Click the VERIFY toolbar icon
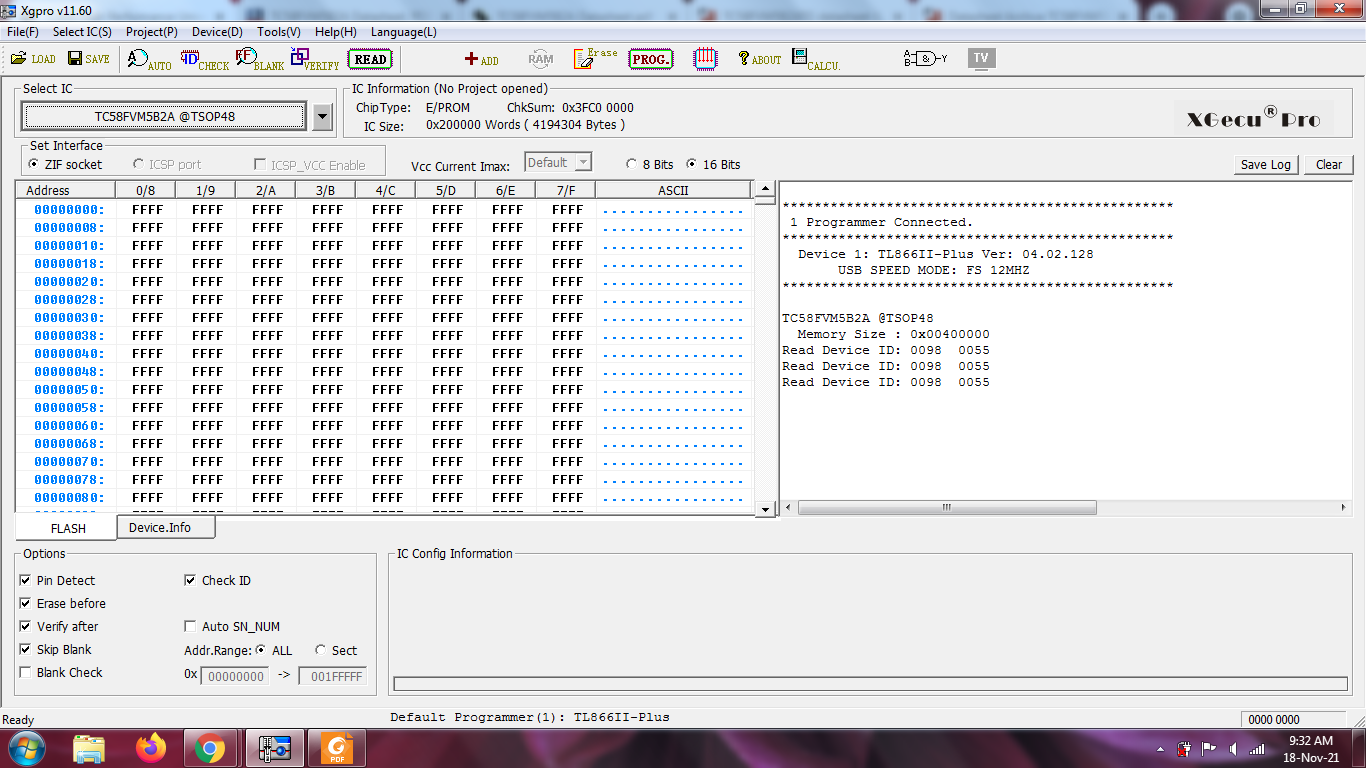 click(x=314, y=60)
